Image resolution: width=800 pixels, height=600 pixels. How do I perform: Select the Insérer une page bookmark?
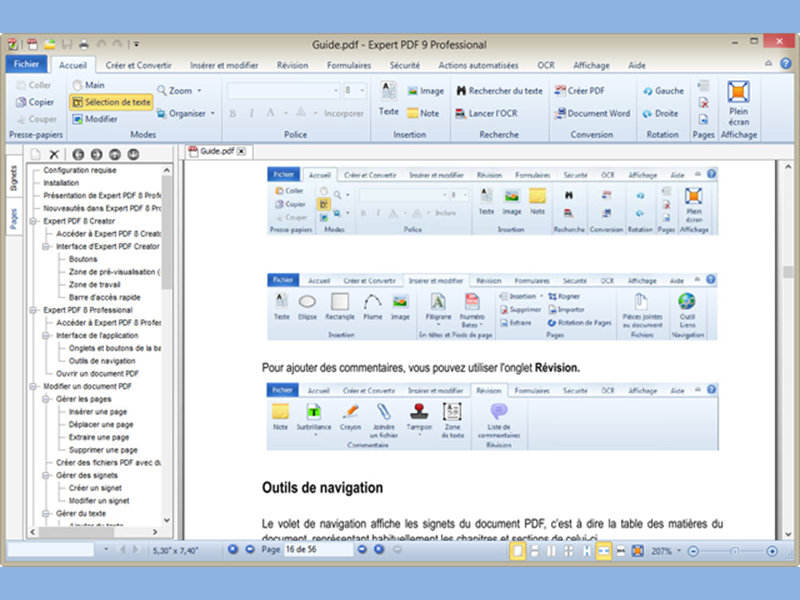[x=98, y=412]
